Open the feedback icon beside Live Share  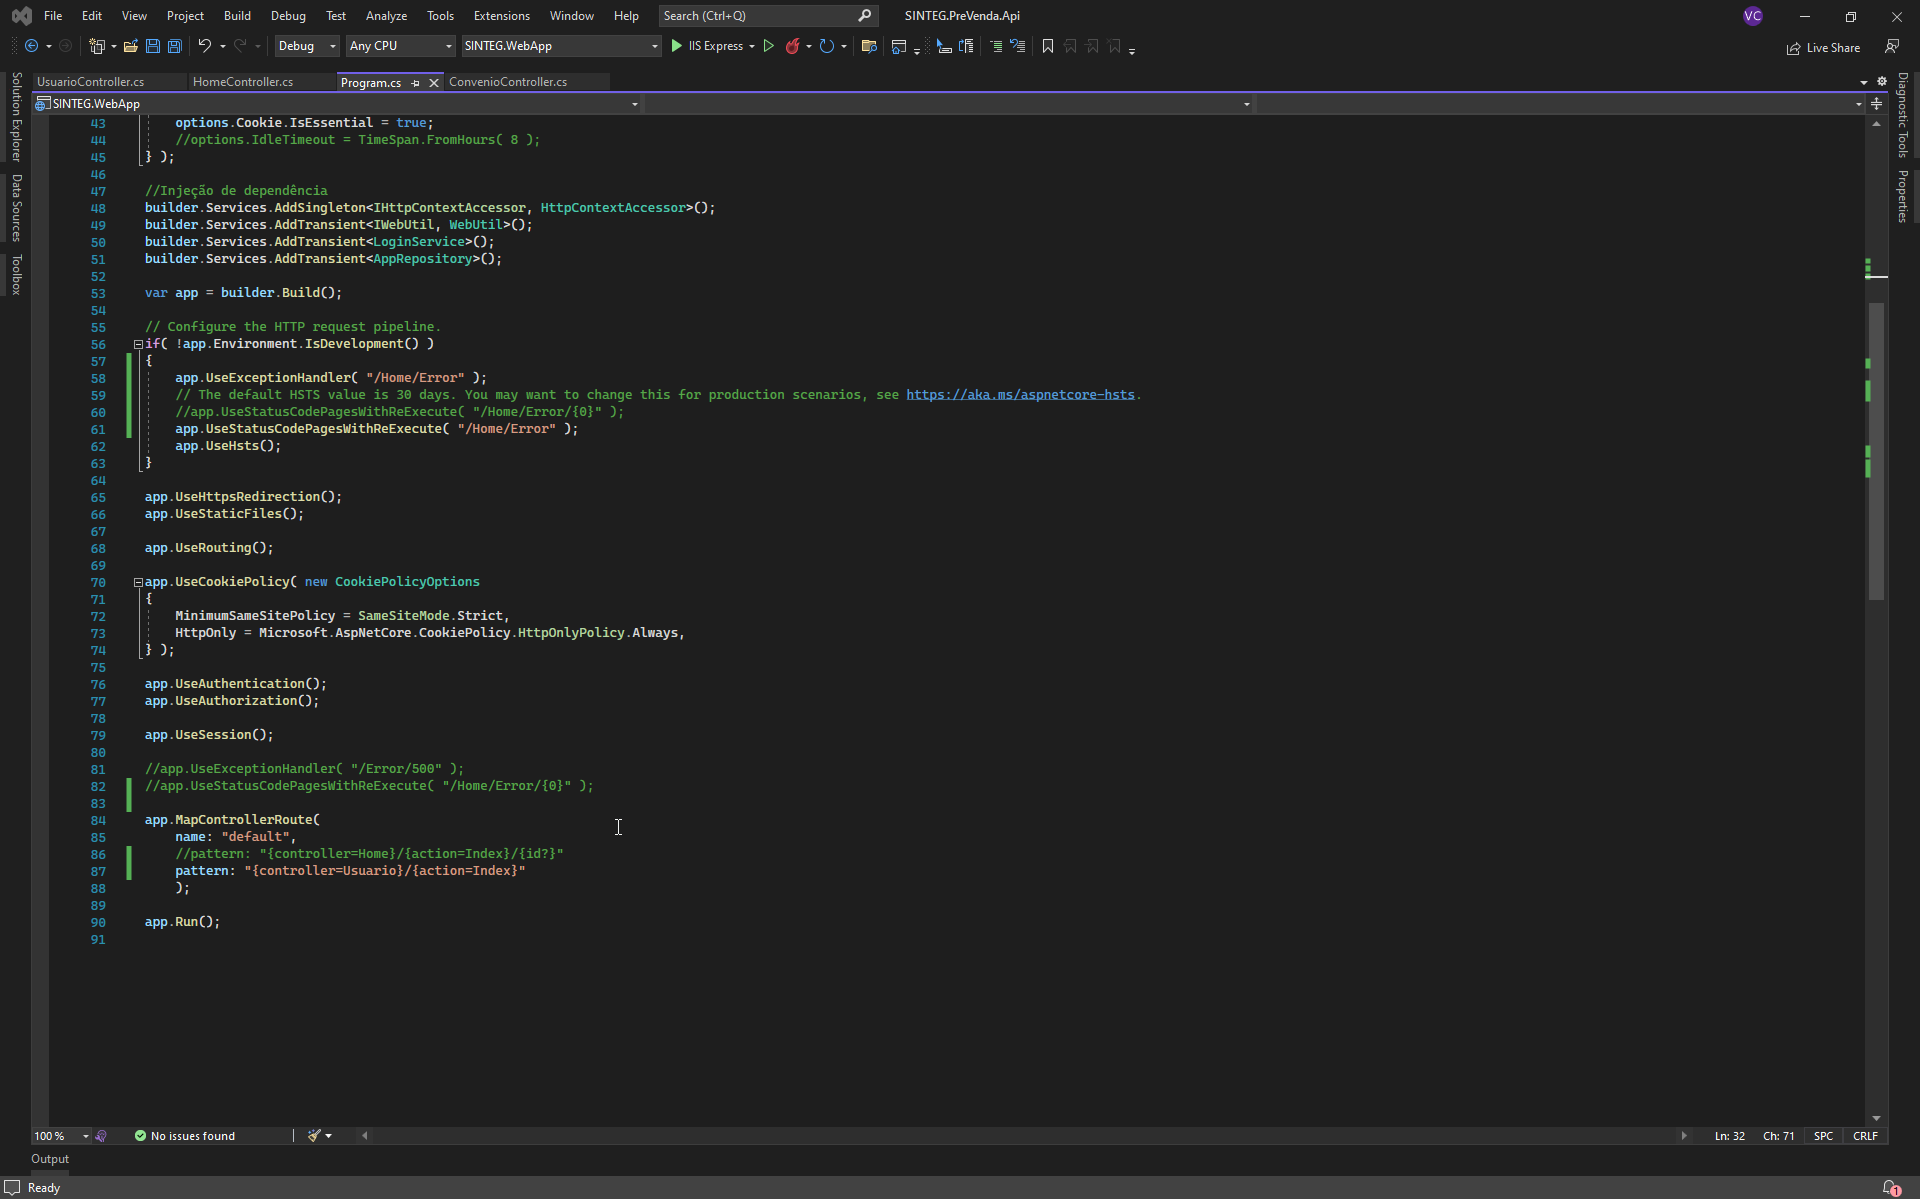click(1891, 47)
